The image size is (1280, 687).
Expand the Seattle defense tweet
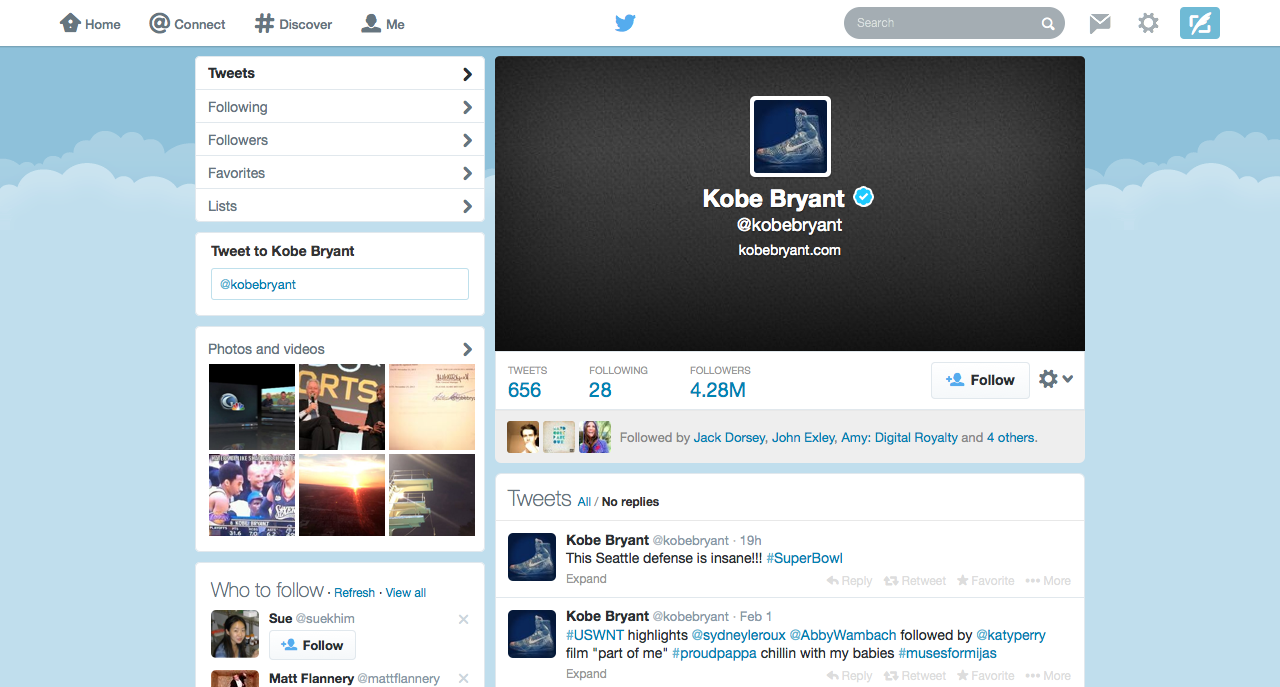tap(586, 579)
